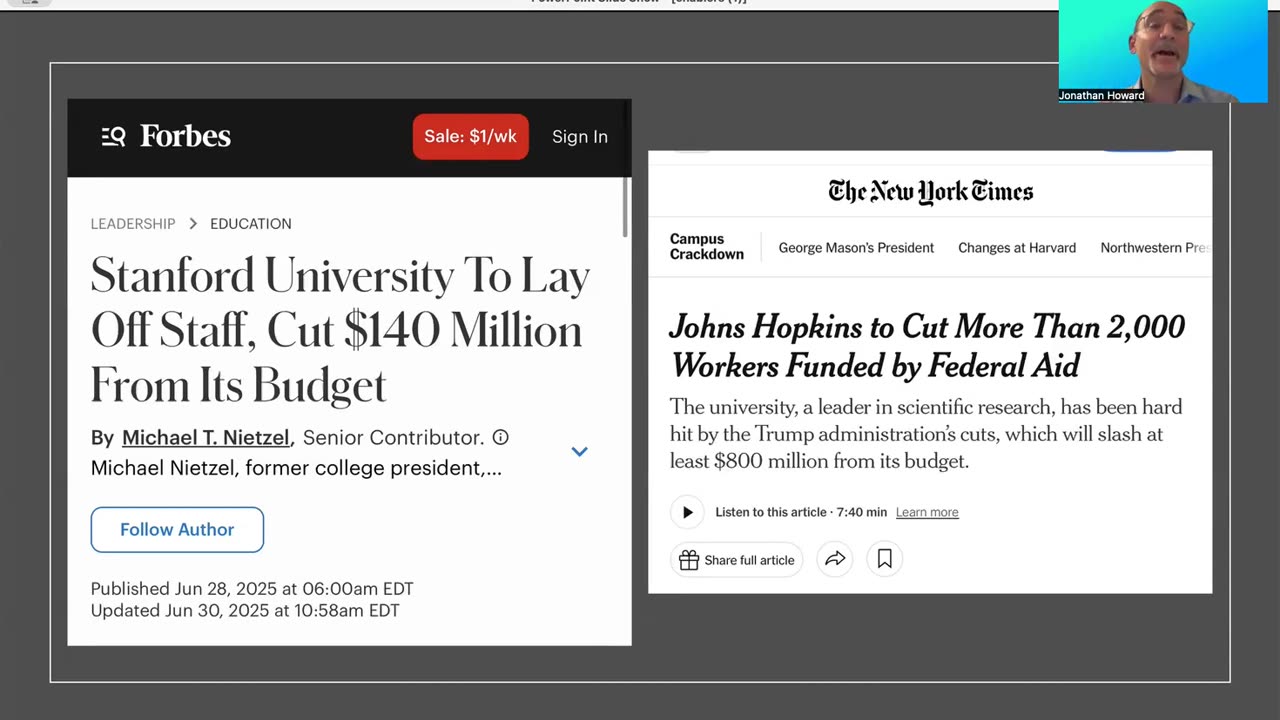The width and height of the screenshot is (1280, 720).
Task: Bookmark the Johns Hopkins article
Action: (x=885, y=560)
